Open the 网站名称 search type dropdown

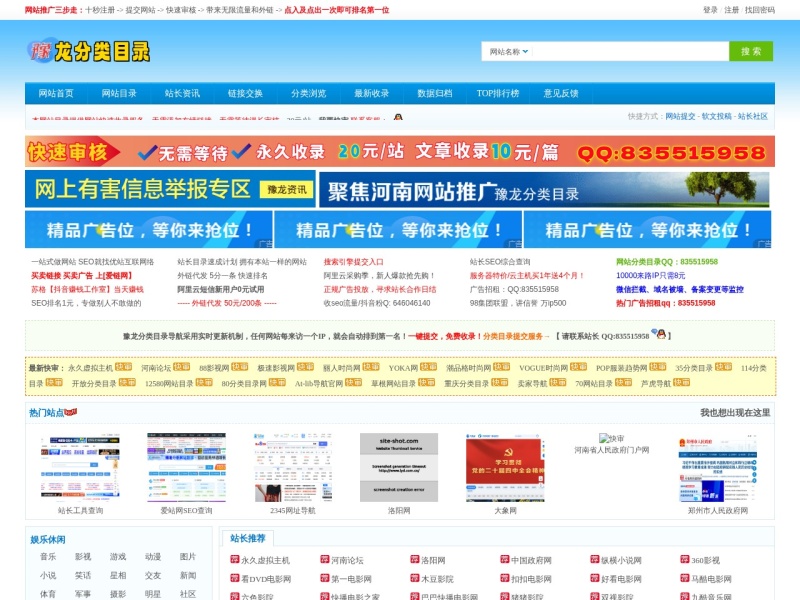[509, 52]
